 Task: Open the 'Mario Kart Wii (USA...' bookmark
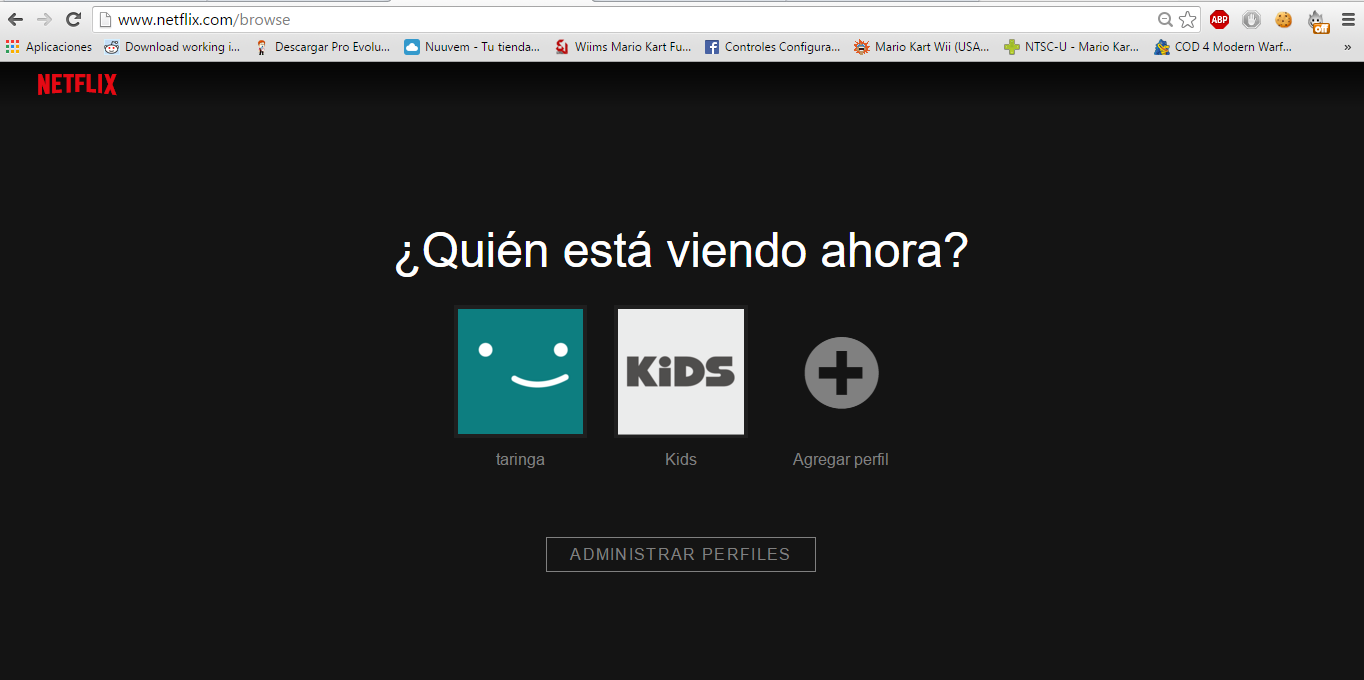click(x=922, y=47)
